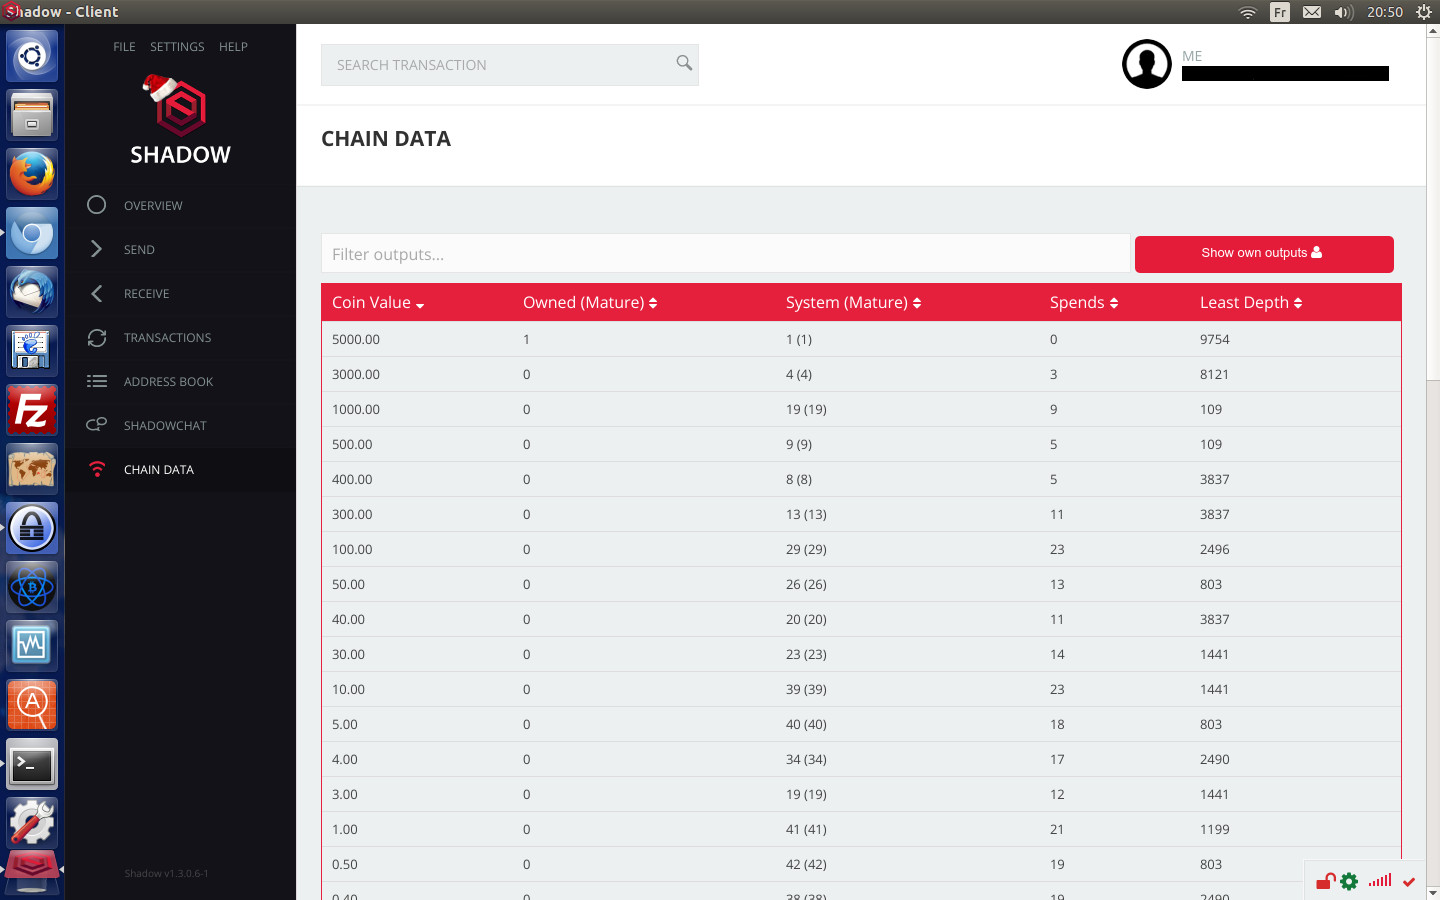Click the Chain Data wifi icon
The image size is (1440, 900).
tap(96, 469)
